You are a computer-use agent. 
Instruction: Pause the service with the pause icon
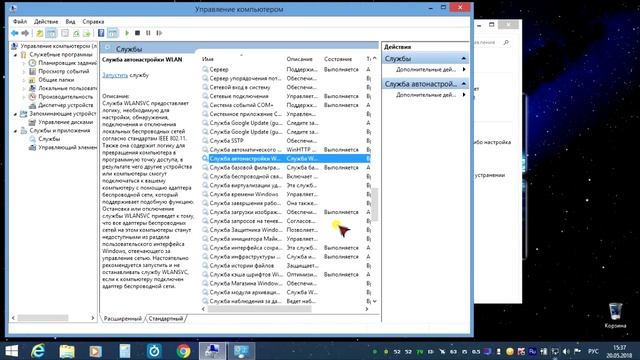[148, 33]
